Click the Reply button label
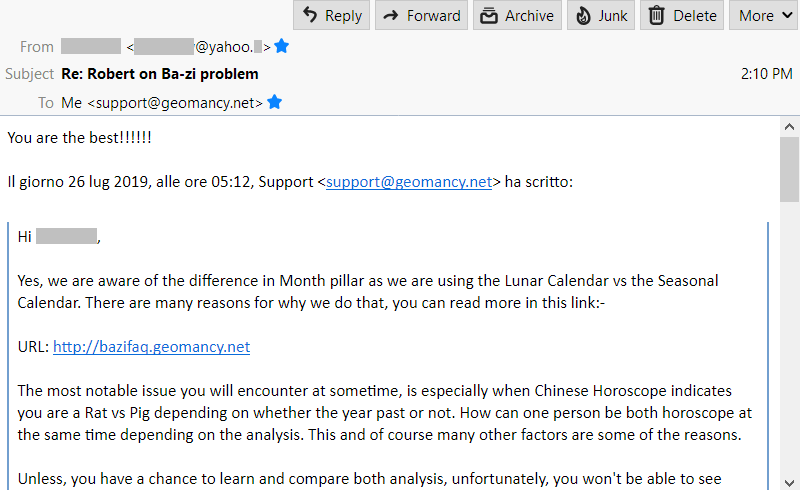 343,15
